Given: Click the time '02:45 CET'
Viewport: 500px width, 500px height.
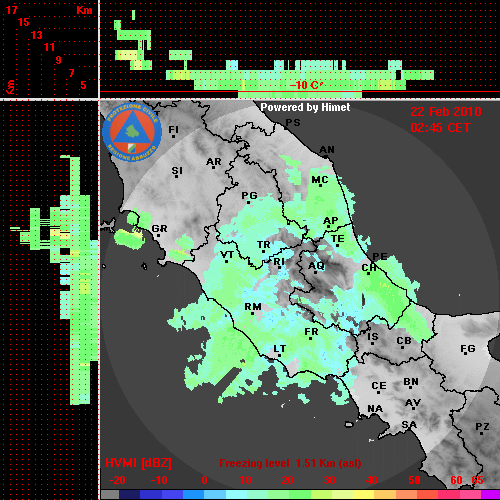Looking at the screenshot, I should 440,128.
